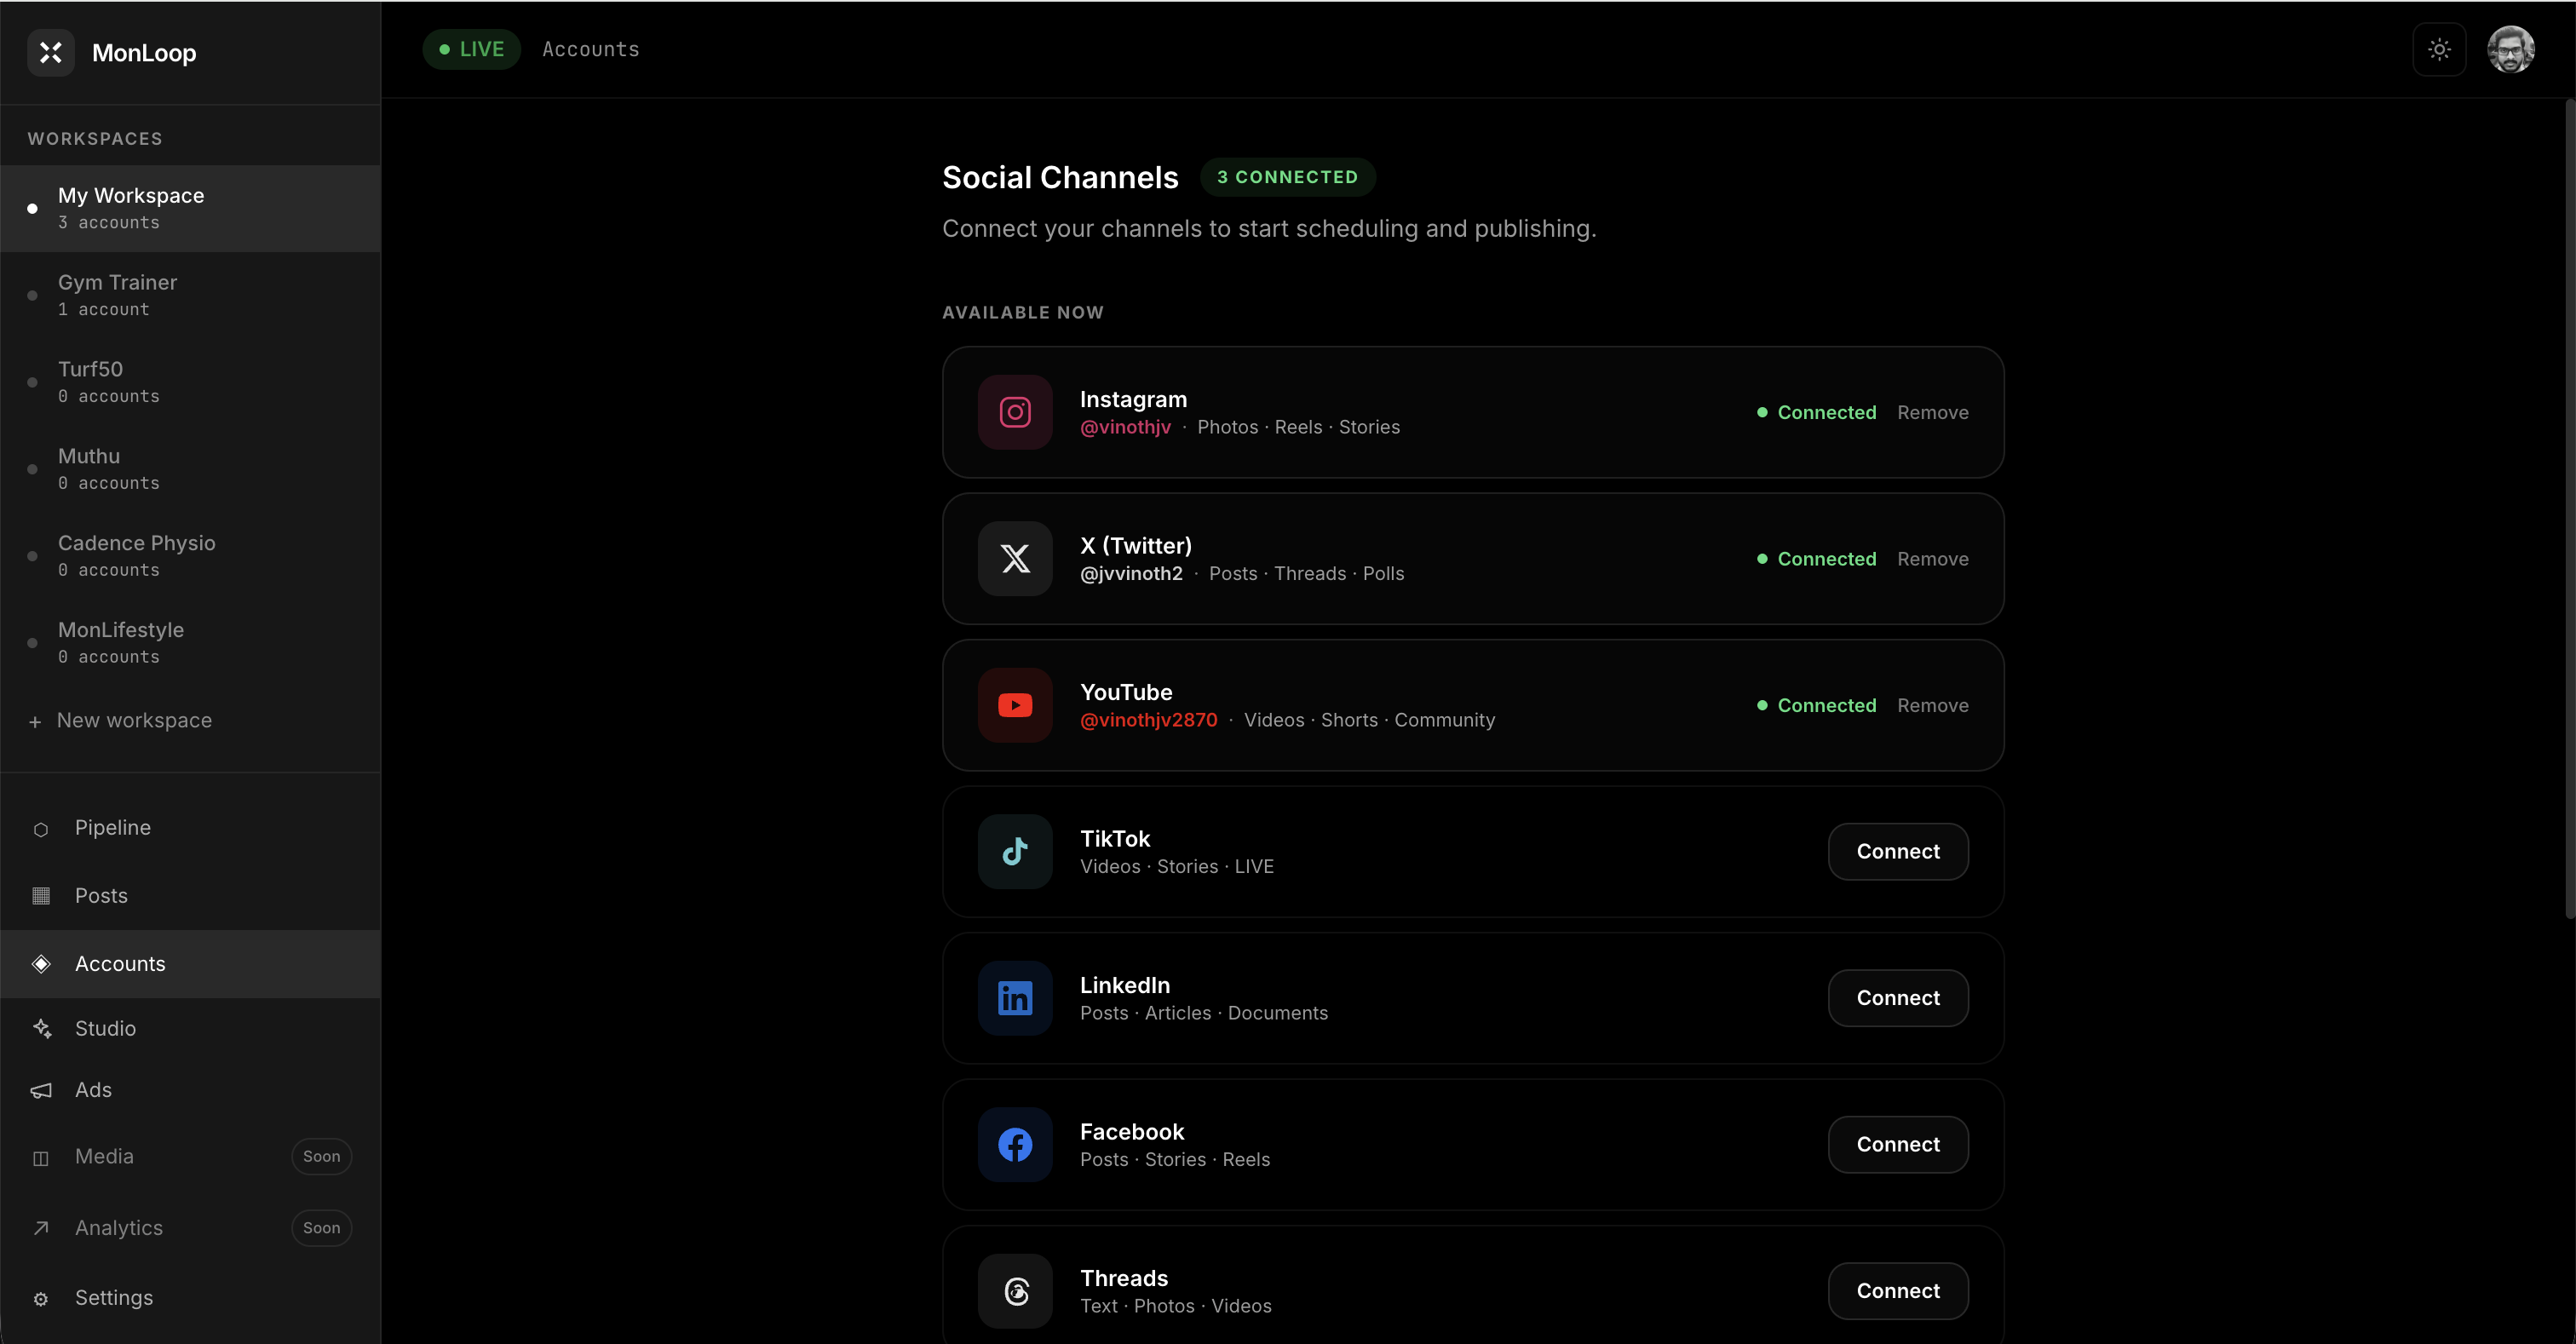2576x1344 pixels.
Task: Click the Analytics arrow icon in sidebar
Action: point(41,1228)
